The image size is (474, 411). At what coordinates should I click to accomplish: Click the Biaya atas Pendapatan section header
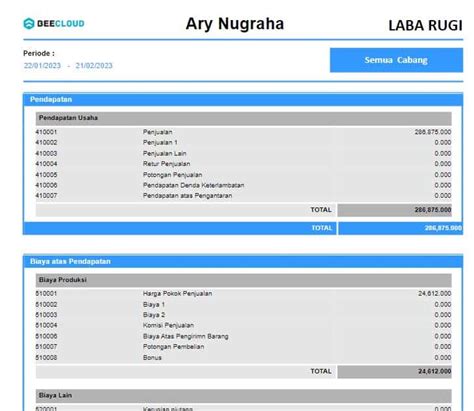pos(243,262)
